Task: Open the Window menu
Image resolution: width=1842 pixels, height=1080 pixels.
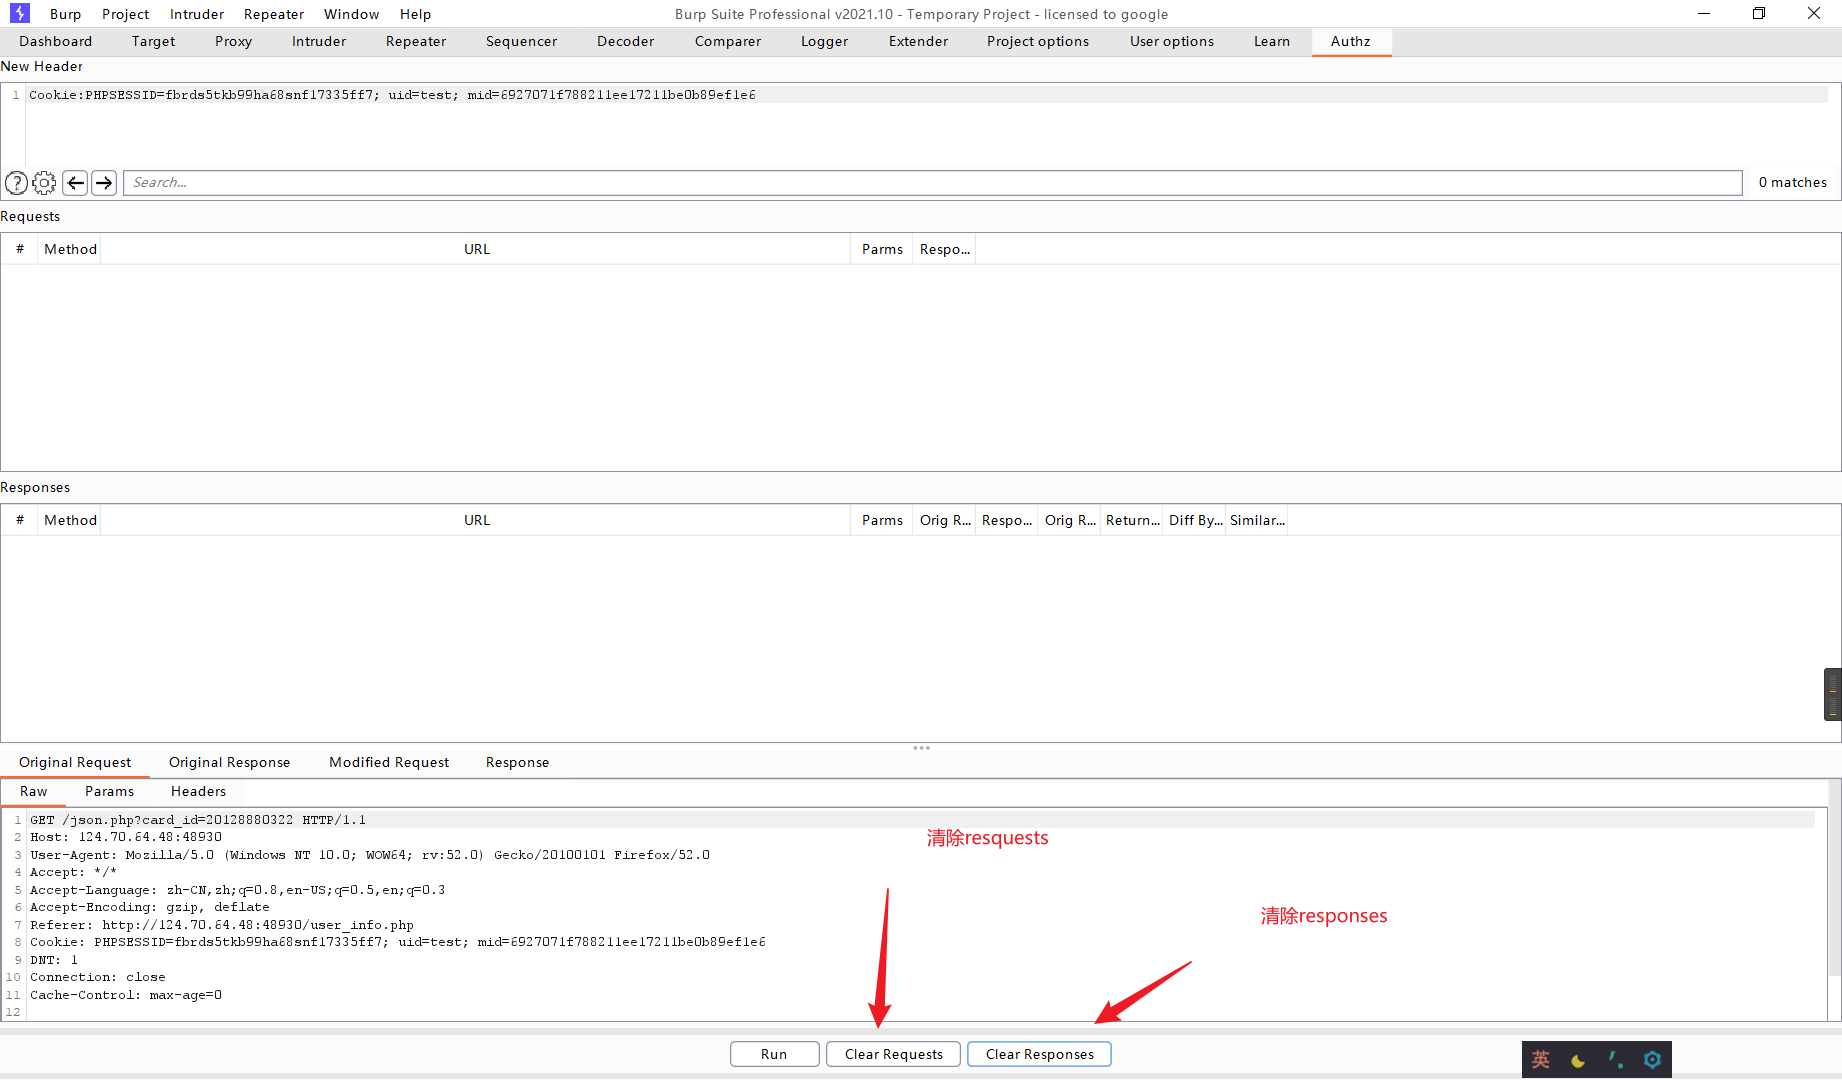Action: [352, 14]
